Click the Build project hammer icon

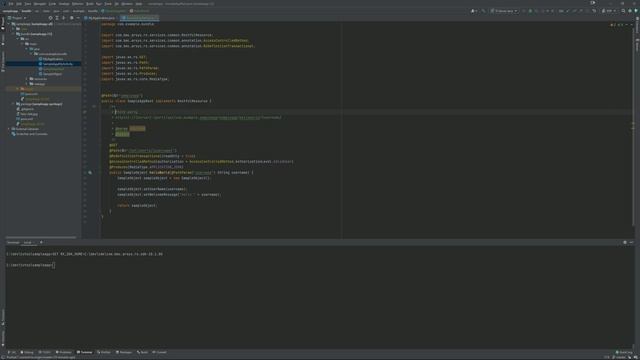pos(484,11)
